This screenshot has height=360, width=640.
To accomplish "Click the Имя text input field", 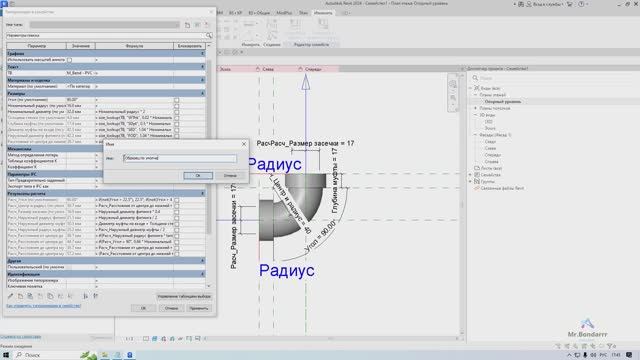I will coord(180,158).
